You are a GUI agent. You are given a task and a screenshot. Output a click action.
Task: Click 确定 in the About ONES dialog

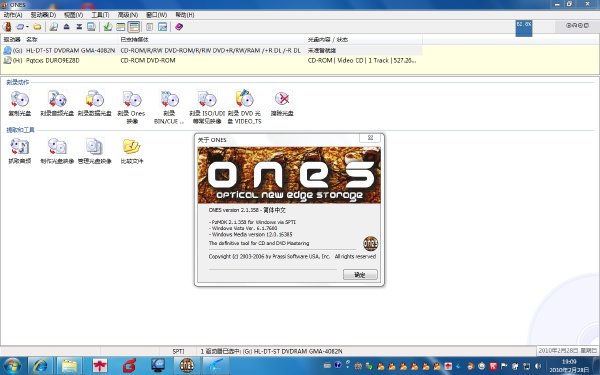click(360, 274)
